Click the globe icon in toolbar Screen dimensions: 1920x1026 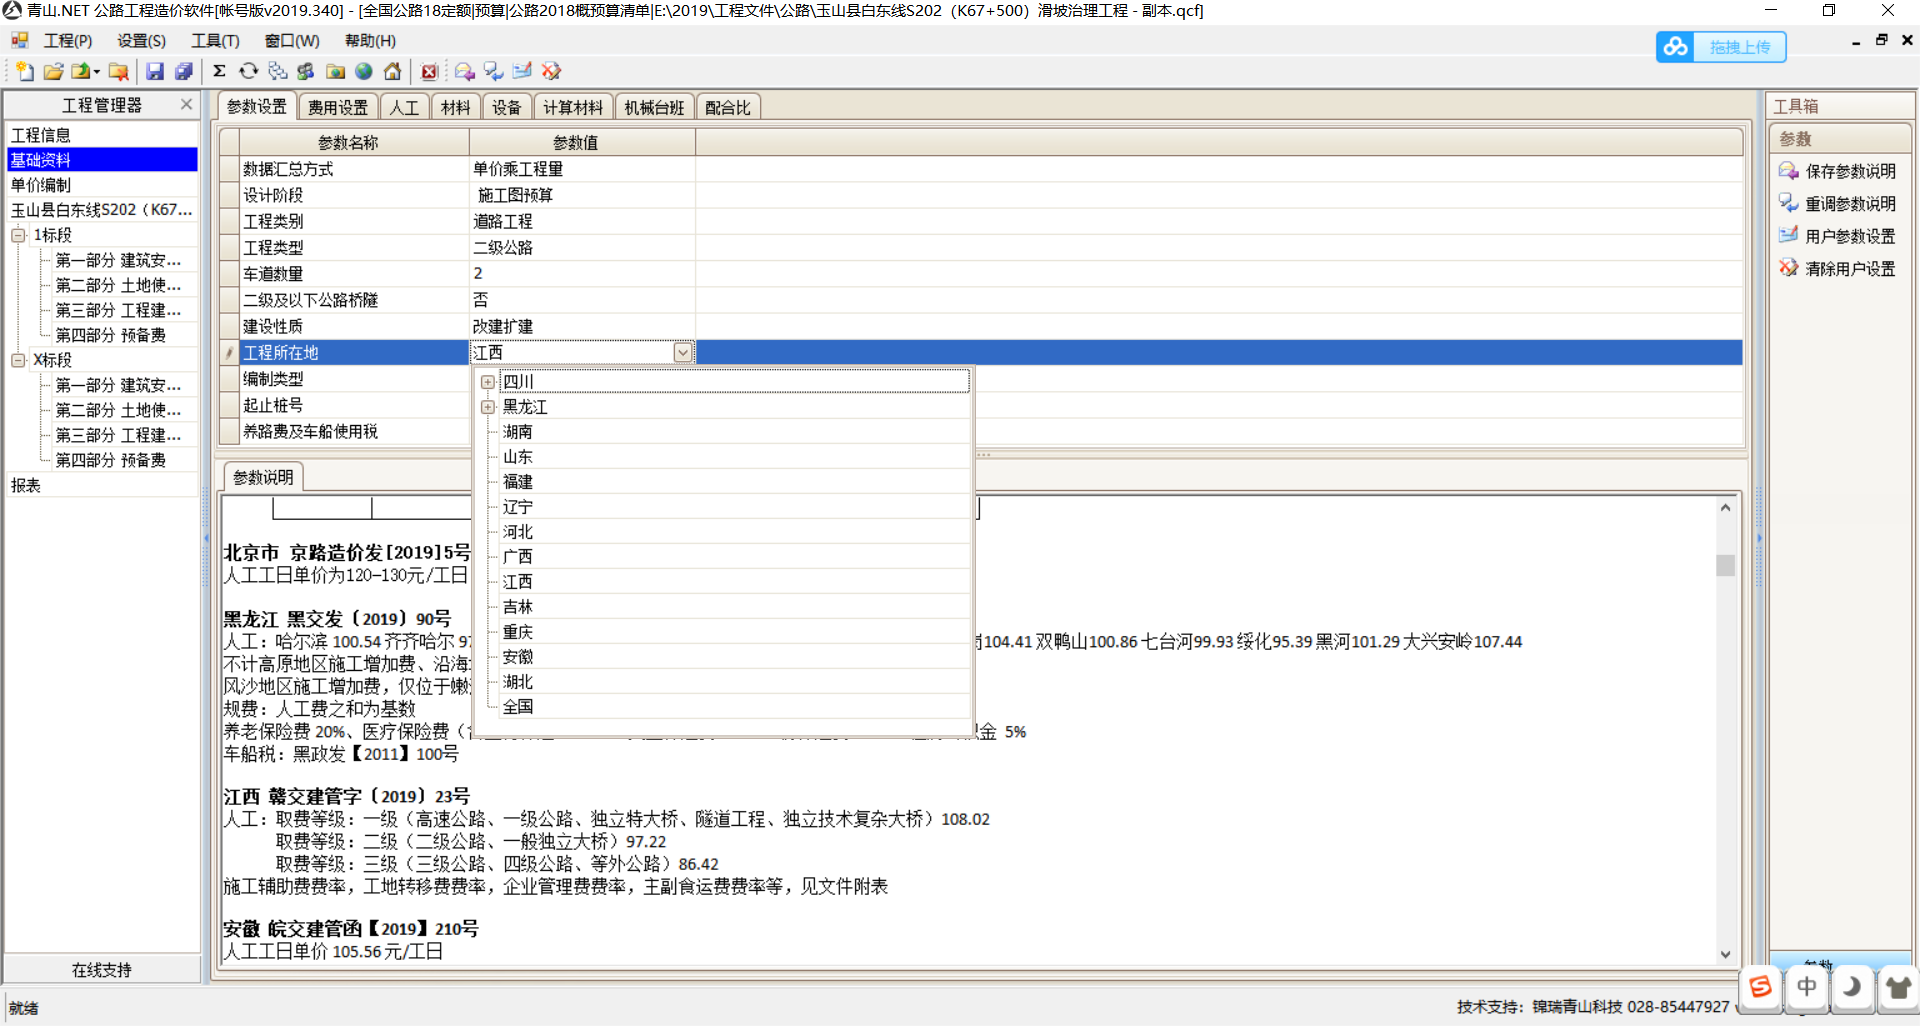coord(364,71)
